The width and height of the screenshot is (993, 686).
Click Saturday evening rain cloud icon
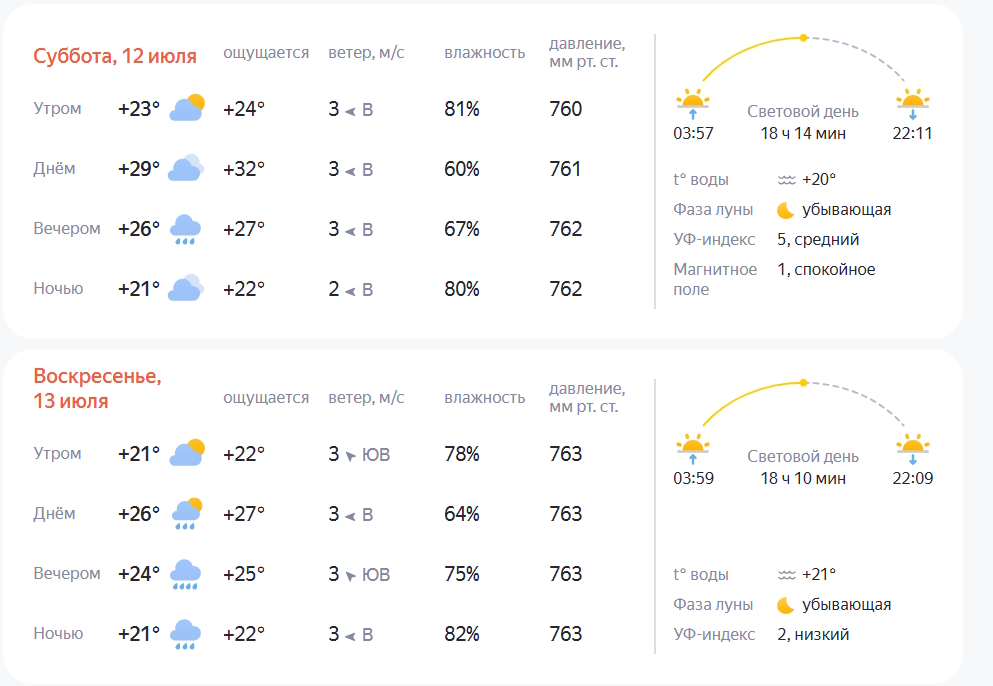tap(186, 229)
